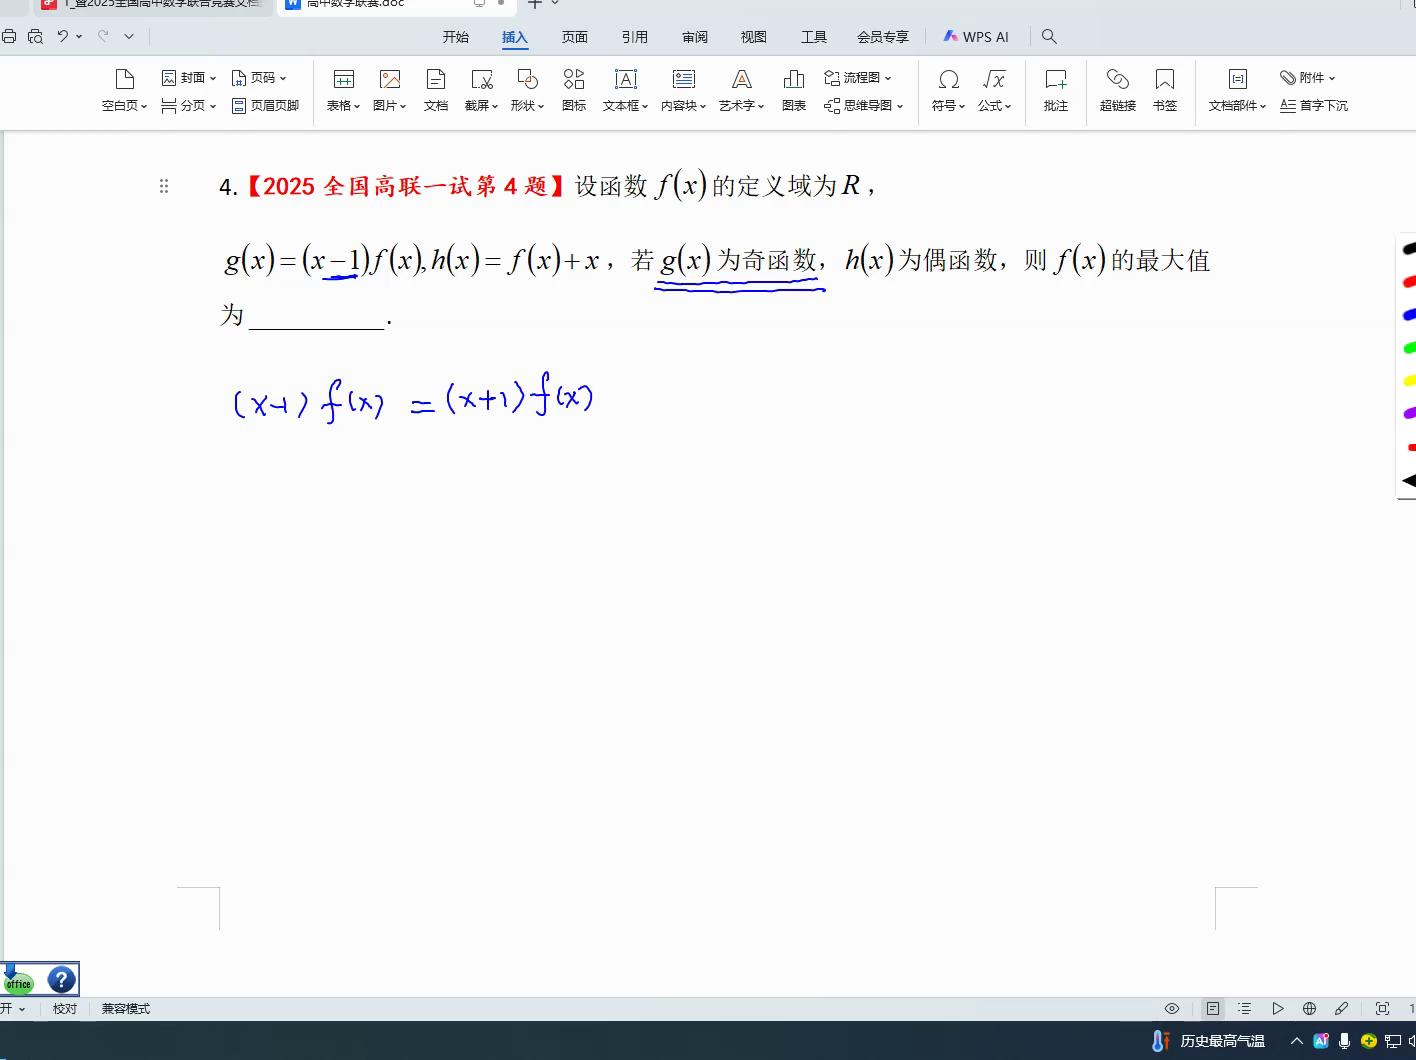Switch to outline view in status bar
1416x1060 pixels.
click(x=1244, y=1008)
